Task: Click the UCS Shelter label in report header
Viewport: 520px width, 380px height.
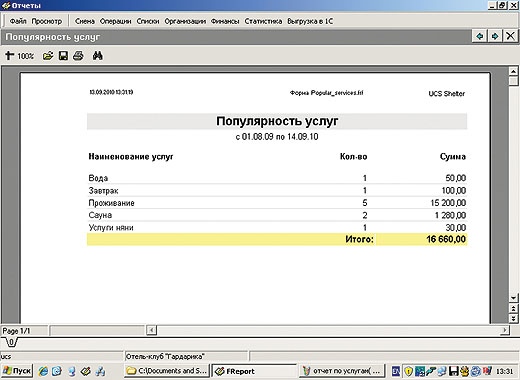Action: coord(447,94)
